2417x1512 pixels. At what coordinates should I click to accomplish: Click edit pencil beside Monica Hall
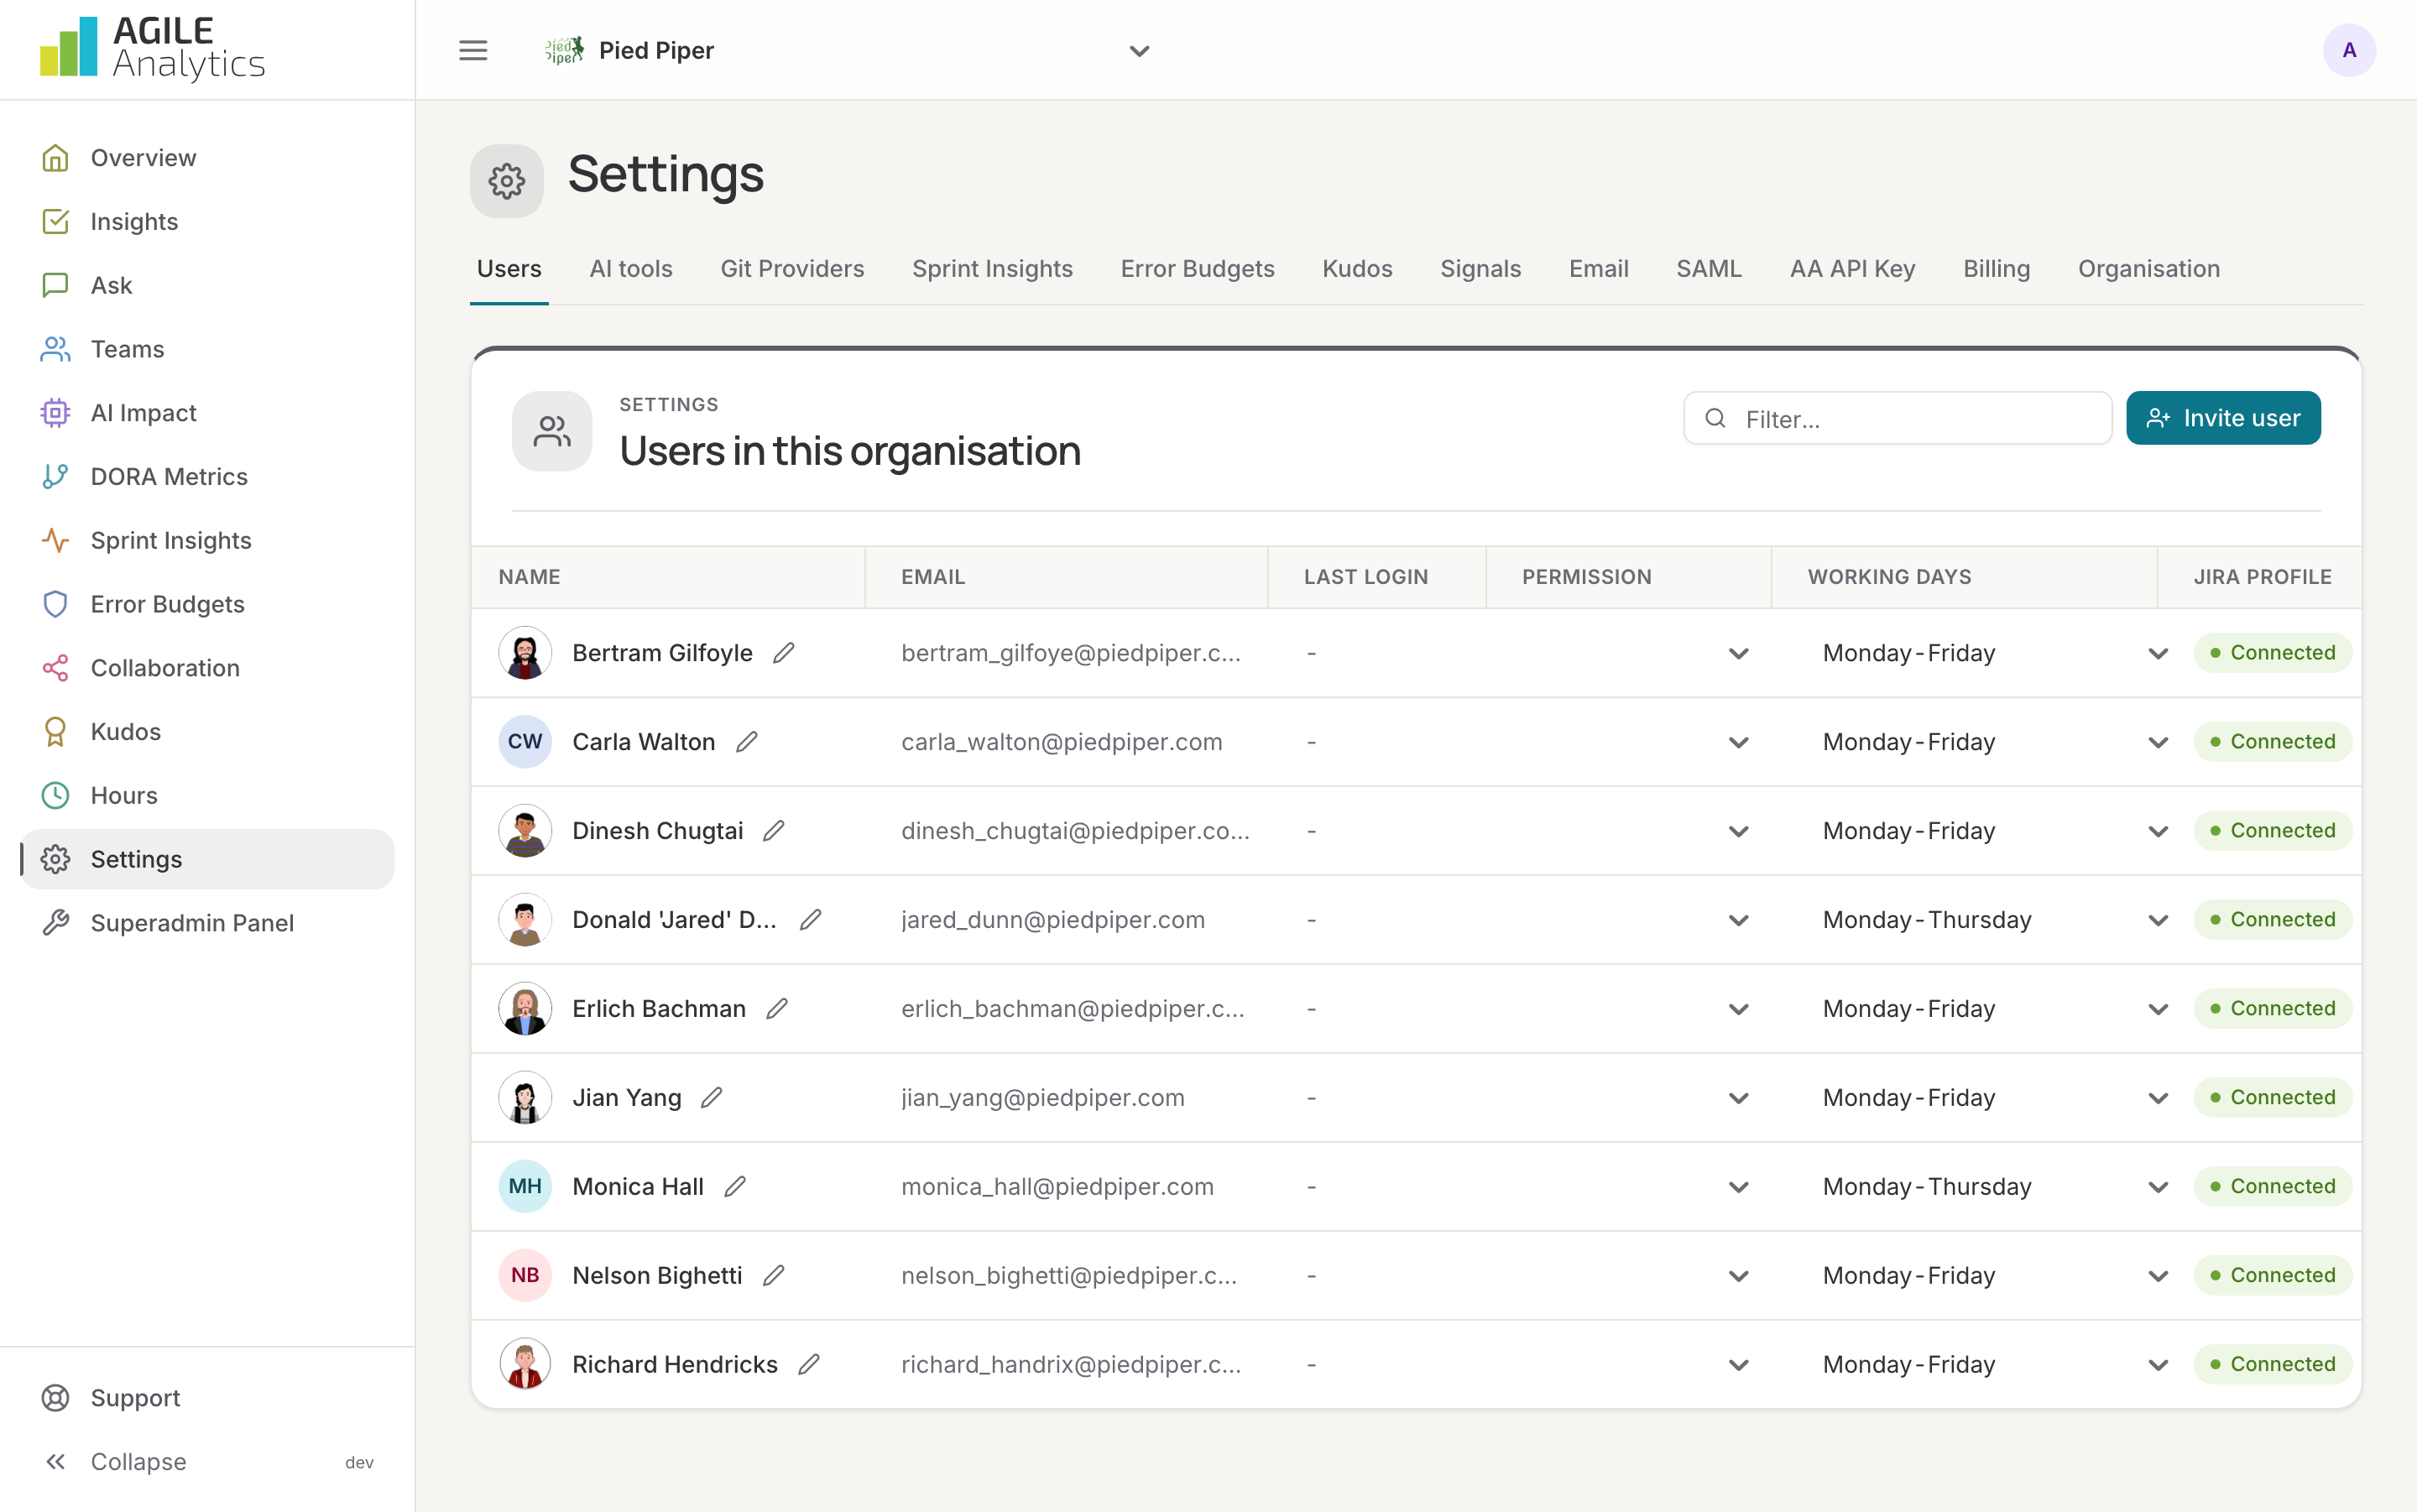click(735, 1187)
